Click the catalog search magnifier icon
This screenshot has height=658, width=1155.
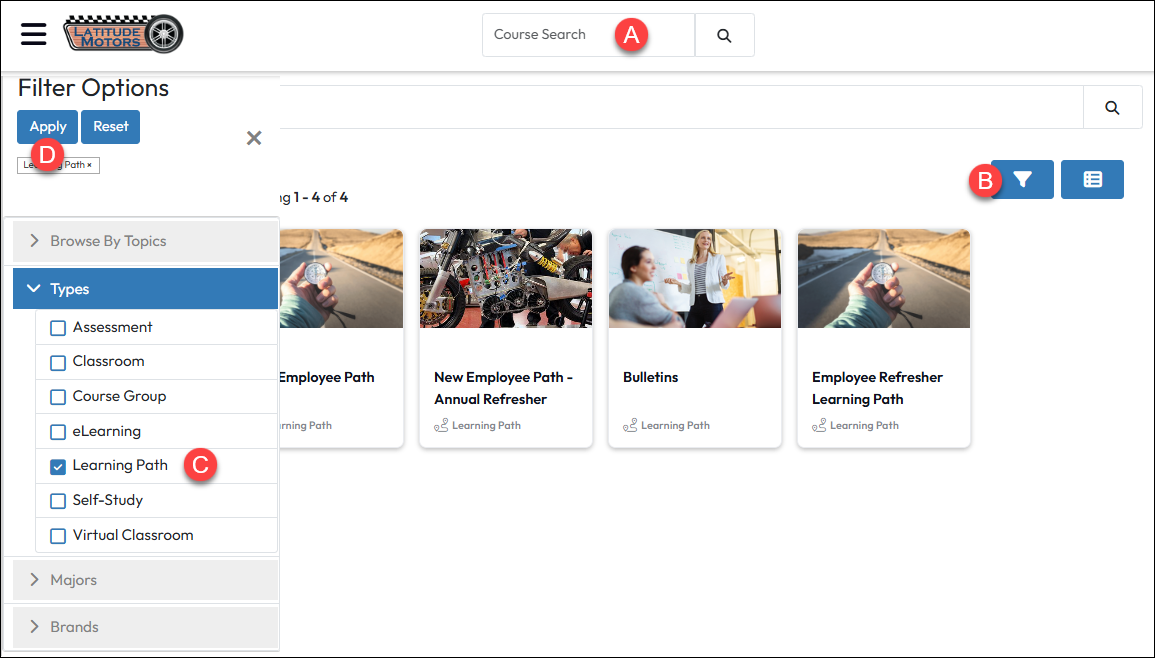click(1112, 108)
